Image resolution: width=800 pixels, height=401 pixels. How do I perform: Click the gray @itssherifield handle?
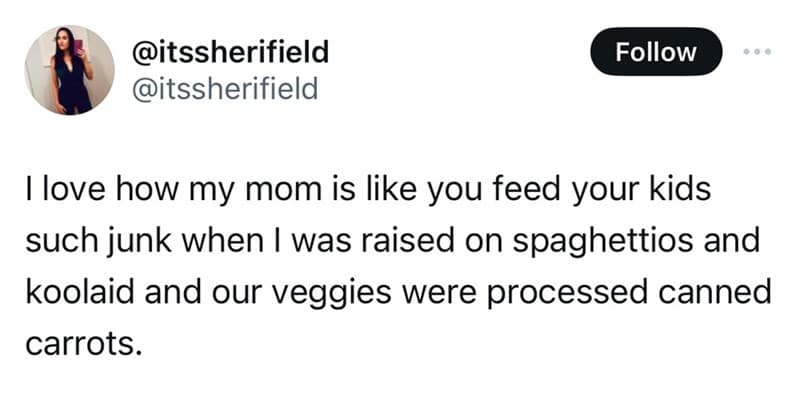pos(225,90)
